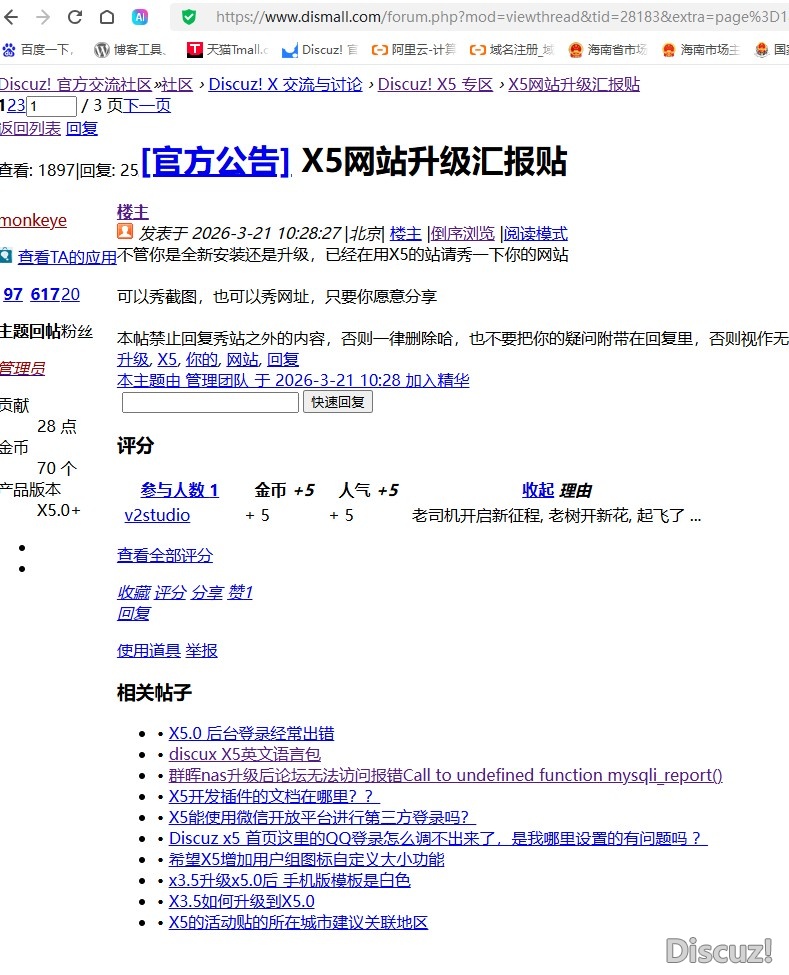Open X5的活动贴的所在城市 thread
789x975 pixels.
click(x=298, y=923)
